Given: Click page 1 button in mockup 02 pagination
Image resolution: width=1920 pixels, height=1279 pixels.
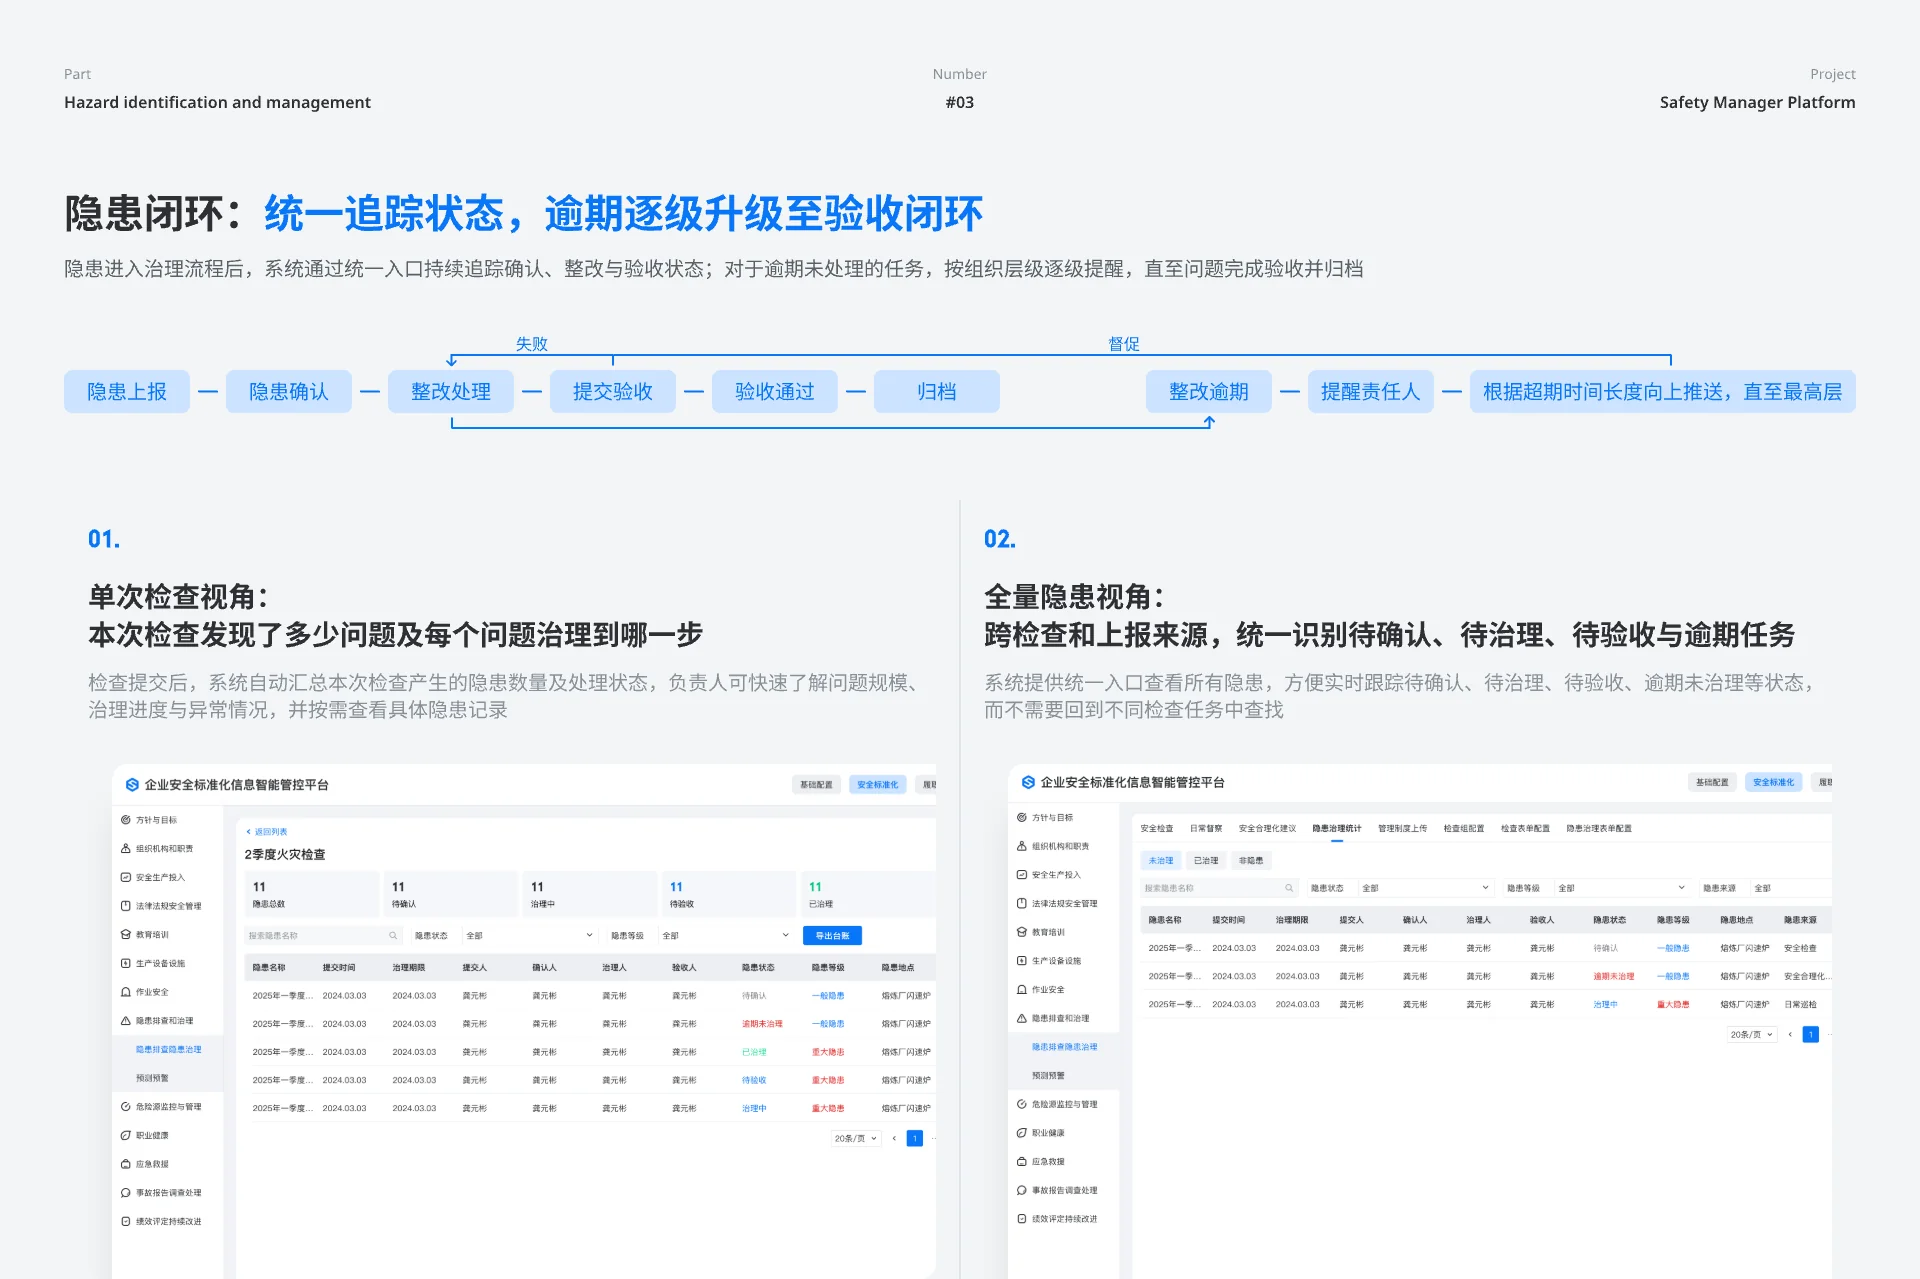Looking at the screenshot, I should click(1810, 1034).
